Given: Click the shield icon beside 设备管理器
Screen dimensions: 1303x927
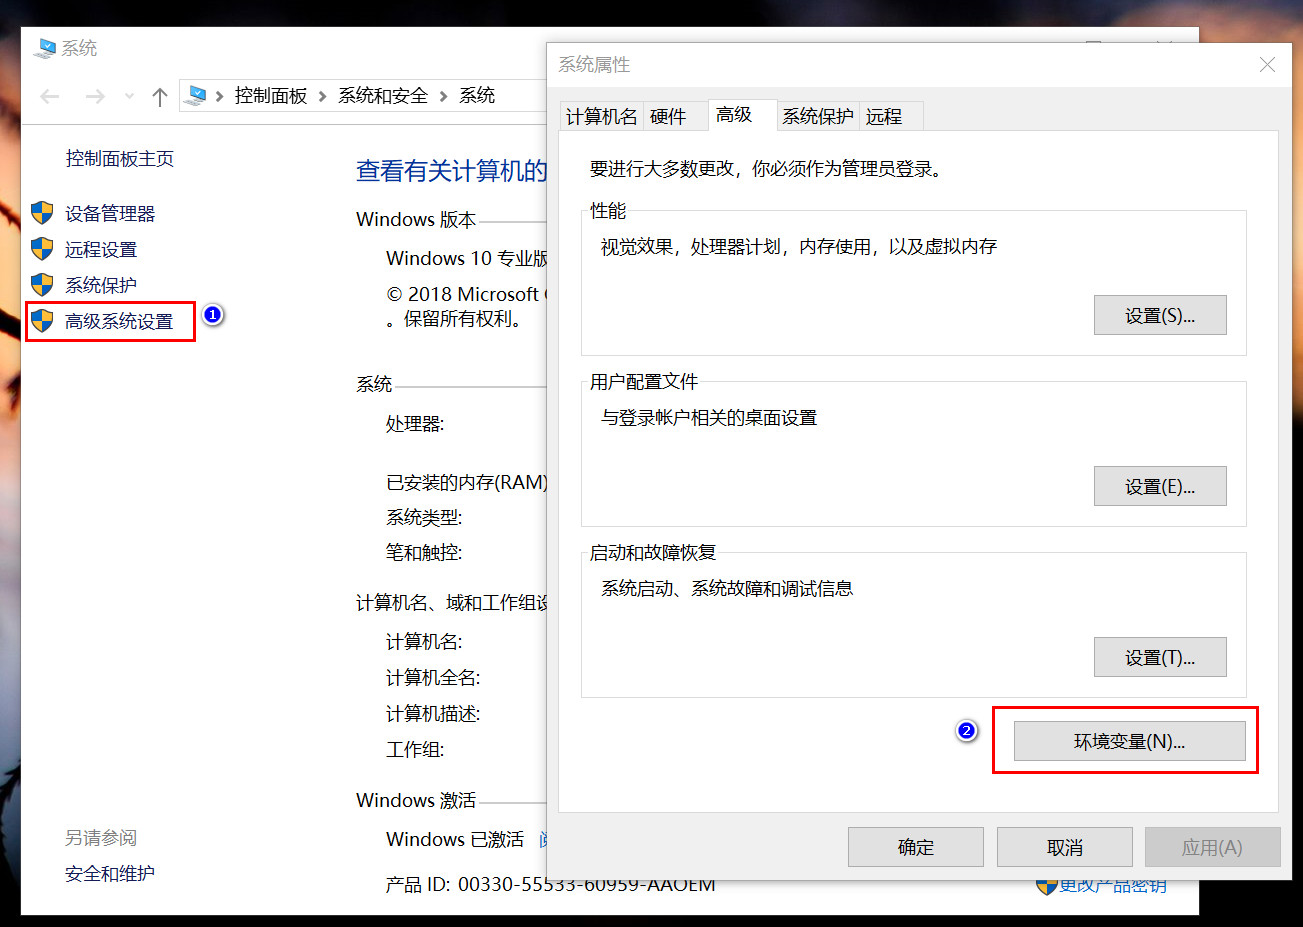Looking at the screenshot, I should [x=42, y=213].
